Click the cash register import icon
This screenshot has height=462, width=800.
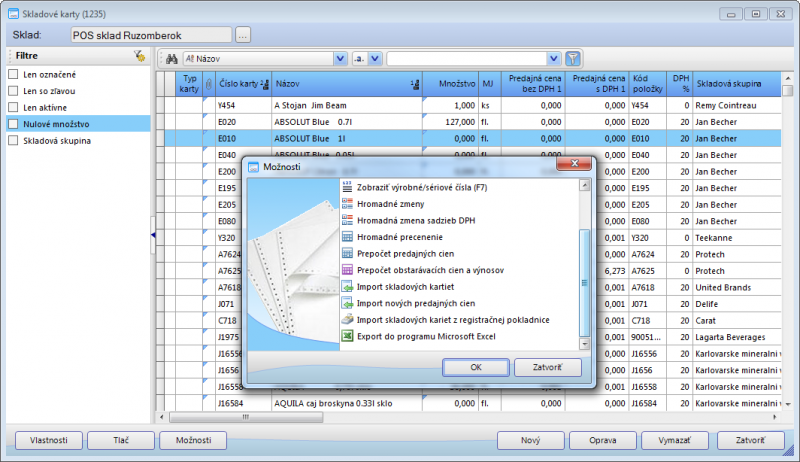tap(348, 319)
